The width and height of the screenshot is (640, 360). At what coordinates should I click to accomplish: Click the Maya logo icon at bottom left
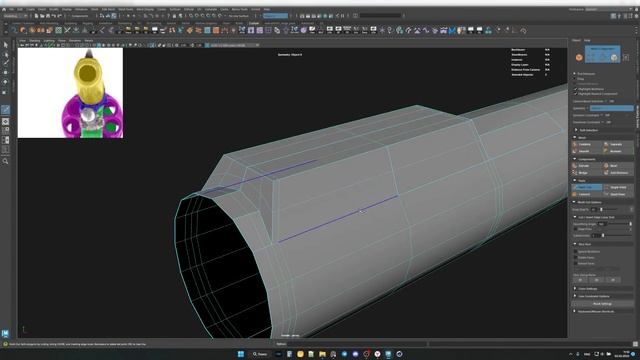tap(5, 333)
